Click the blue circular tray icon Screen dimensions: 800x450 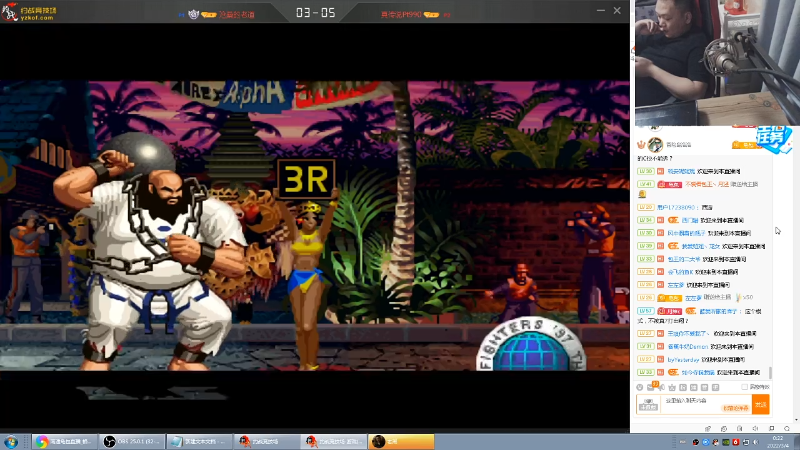click(x=706, y=442)
